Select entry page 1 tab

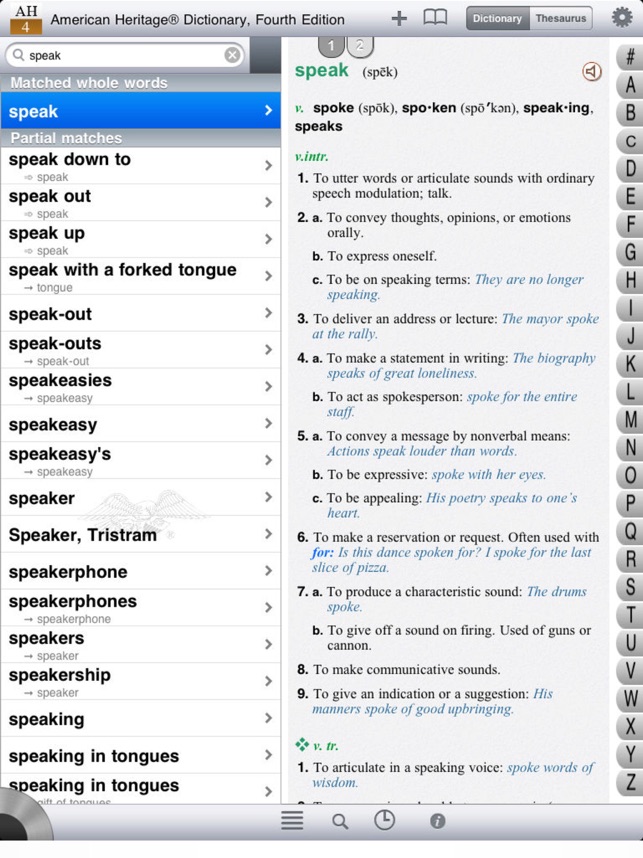[332, 46]
